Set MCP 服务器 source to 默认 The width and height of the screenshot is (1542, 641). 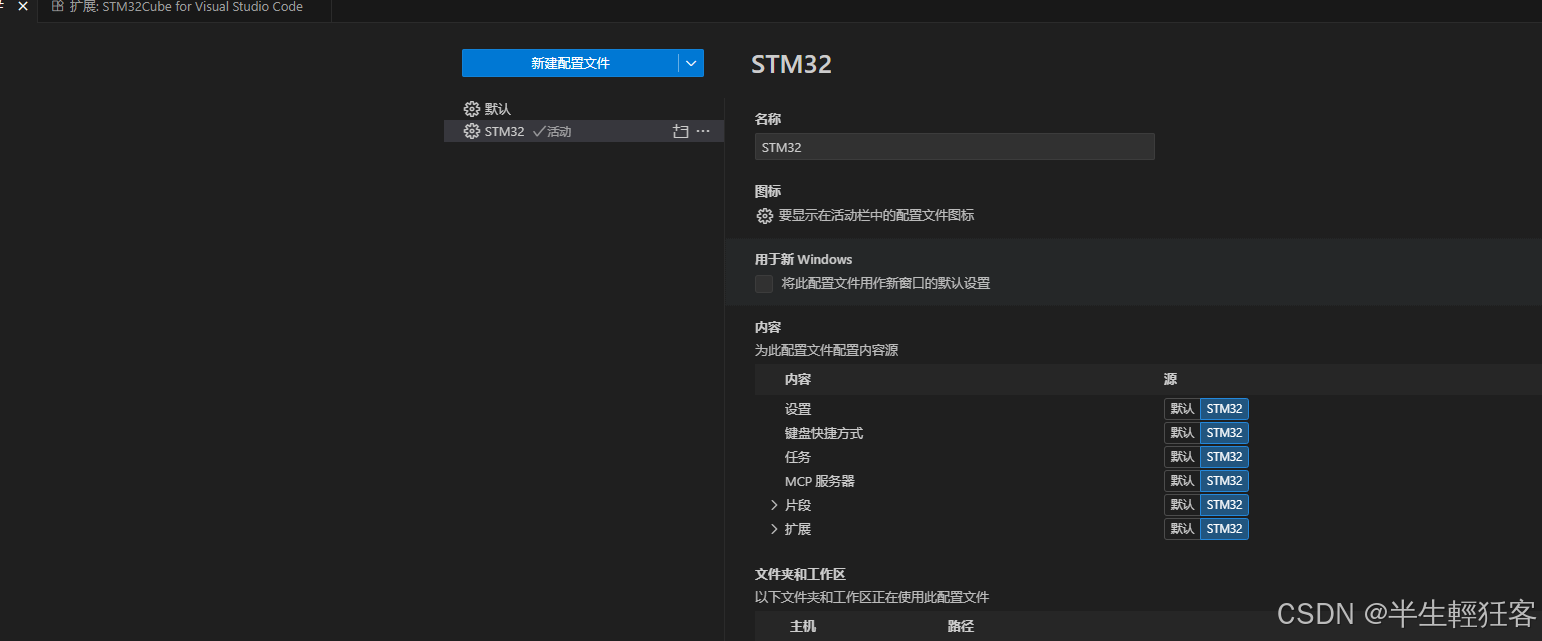click(x=1181, y=480)
